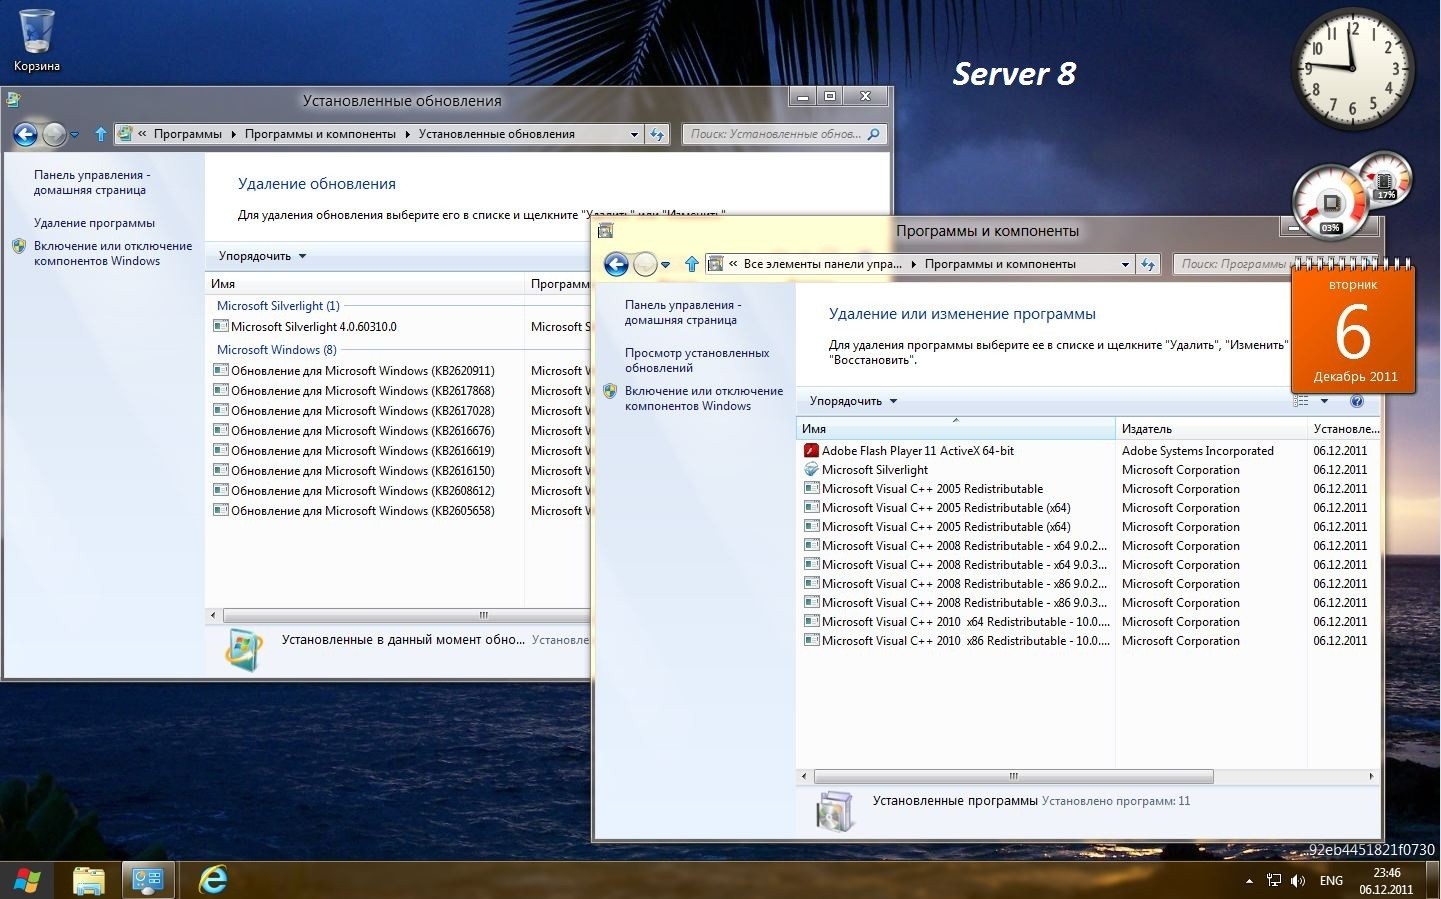Select update KB2620911
1441x899 pixels.
[x=363, y=371]
